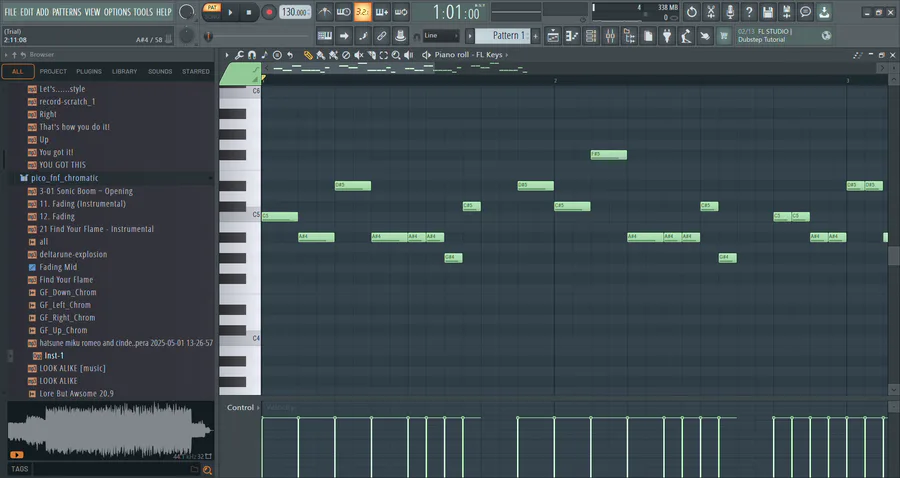900x478 pixels.
Task: Open the piano roll snap magnet menu
Action: [252, 55]
